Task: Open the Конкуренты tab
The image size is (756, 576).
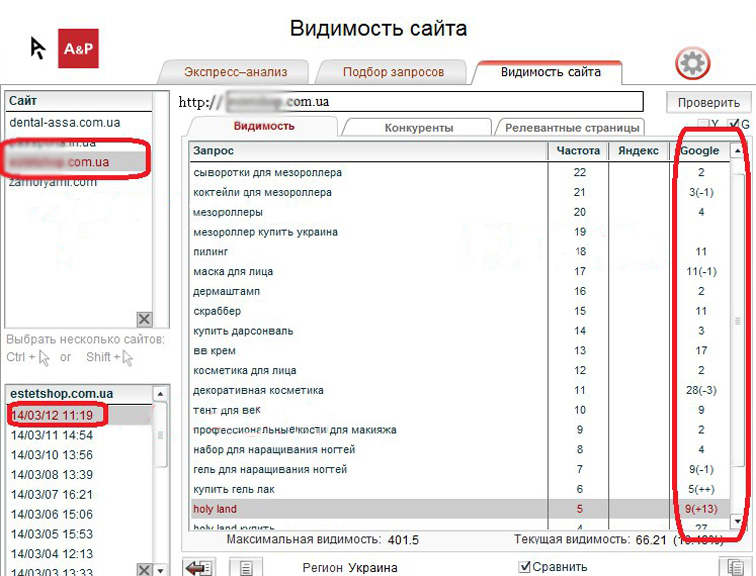Action: coord(418,128)
